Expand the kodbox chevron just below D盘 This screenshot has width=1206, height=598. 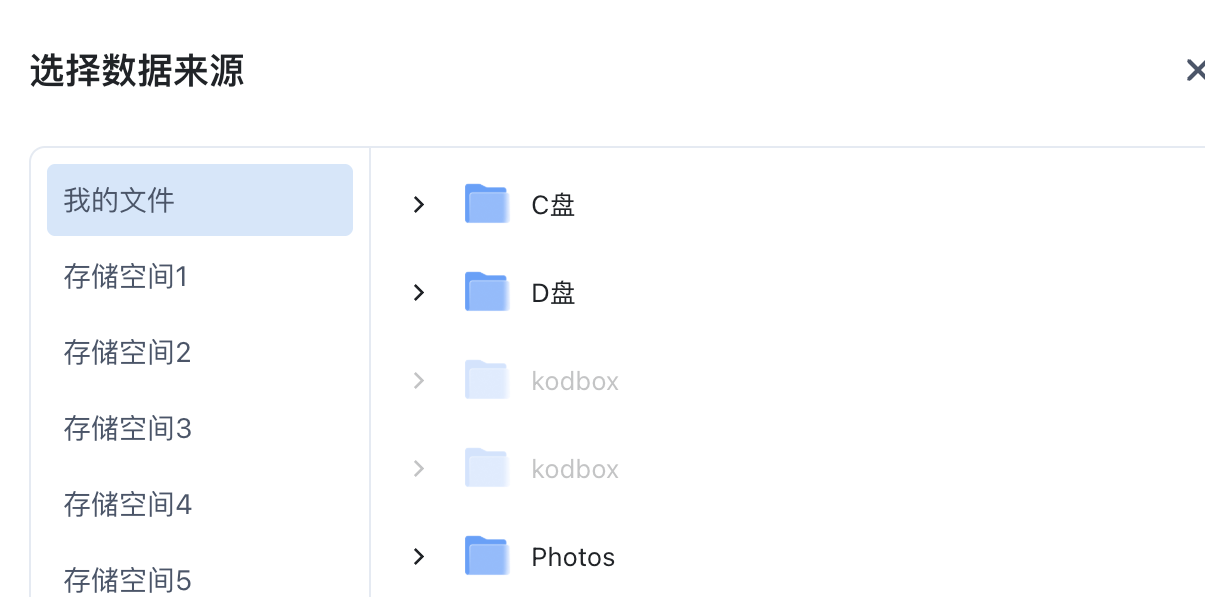pyautogui.click(x=419, y=380)
